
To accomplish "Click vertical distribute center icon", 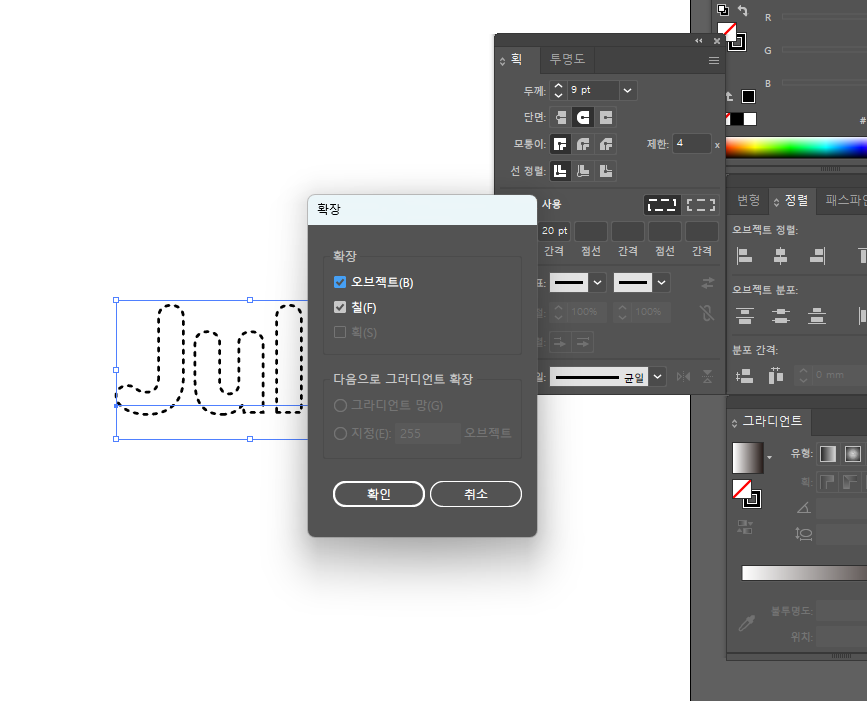I will point(780,316).
